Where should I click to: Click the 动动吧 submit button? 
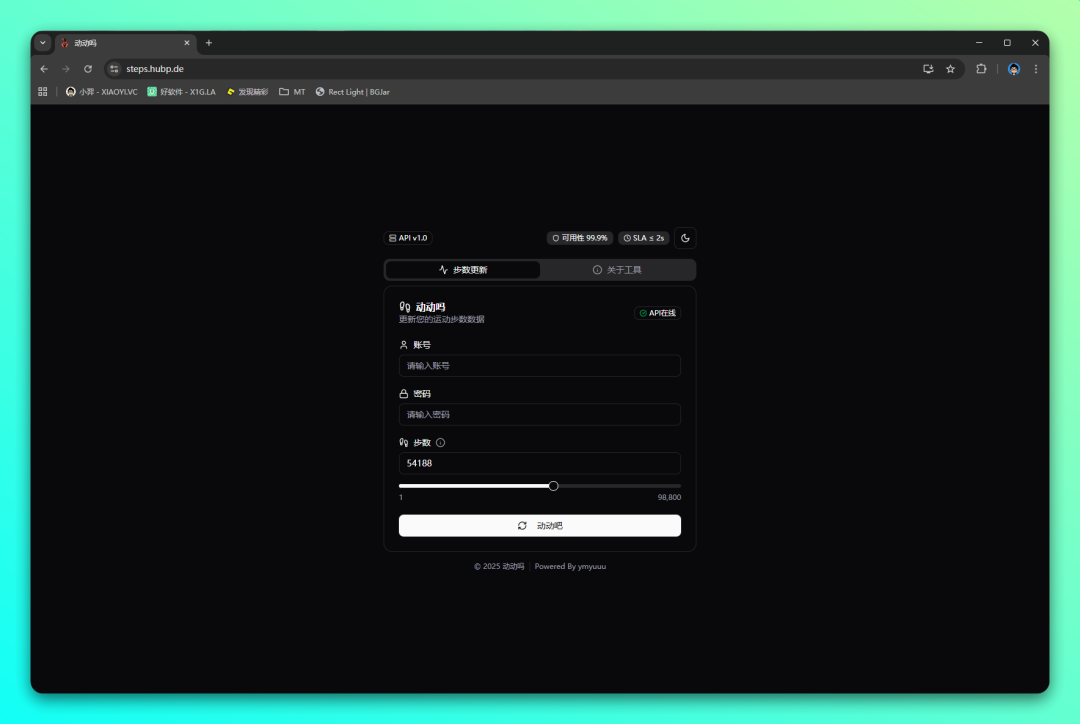[539, 526]
